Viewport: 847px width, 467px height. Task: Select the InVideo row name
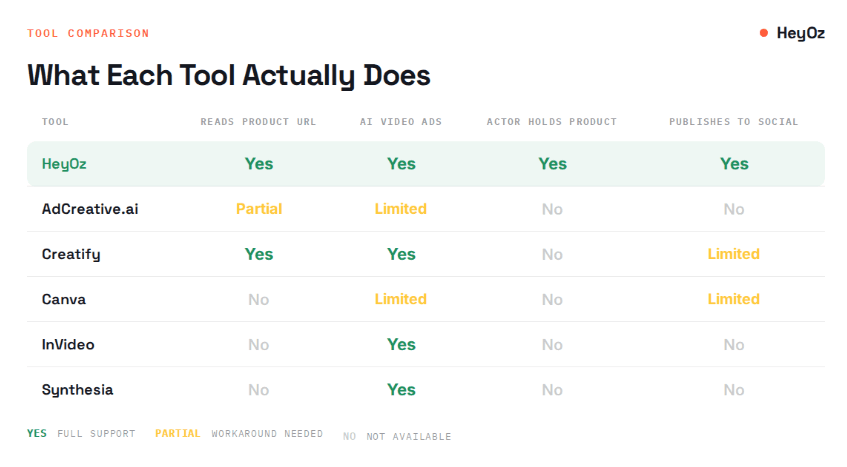pos(68,344)
